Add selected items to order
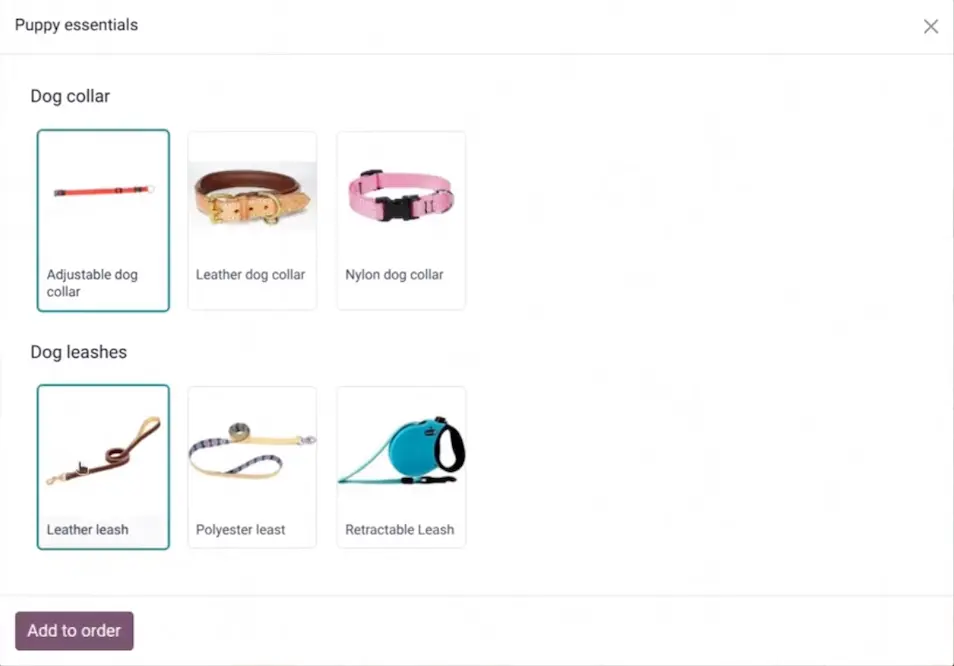The image size is (954, 666). (74, 631)
